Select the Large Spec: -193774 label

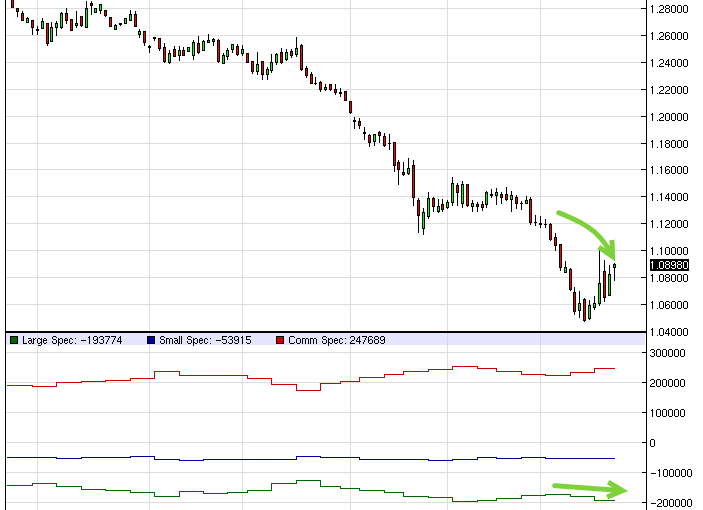coord(72,340)
